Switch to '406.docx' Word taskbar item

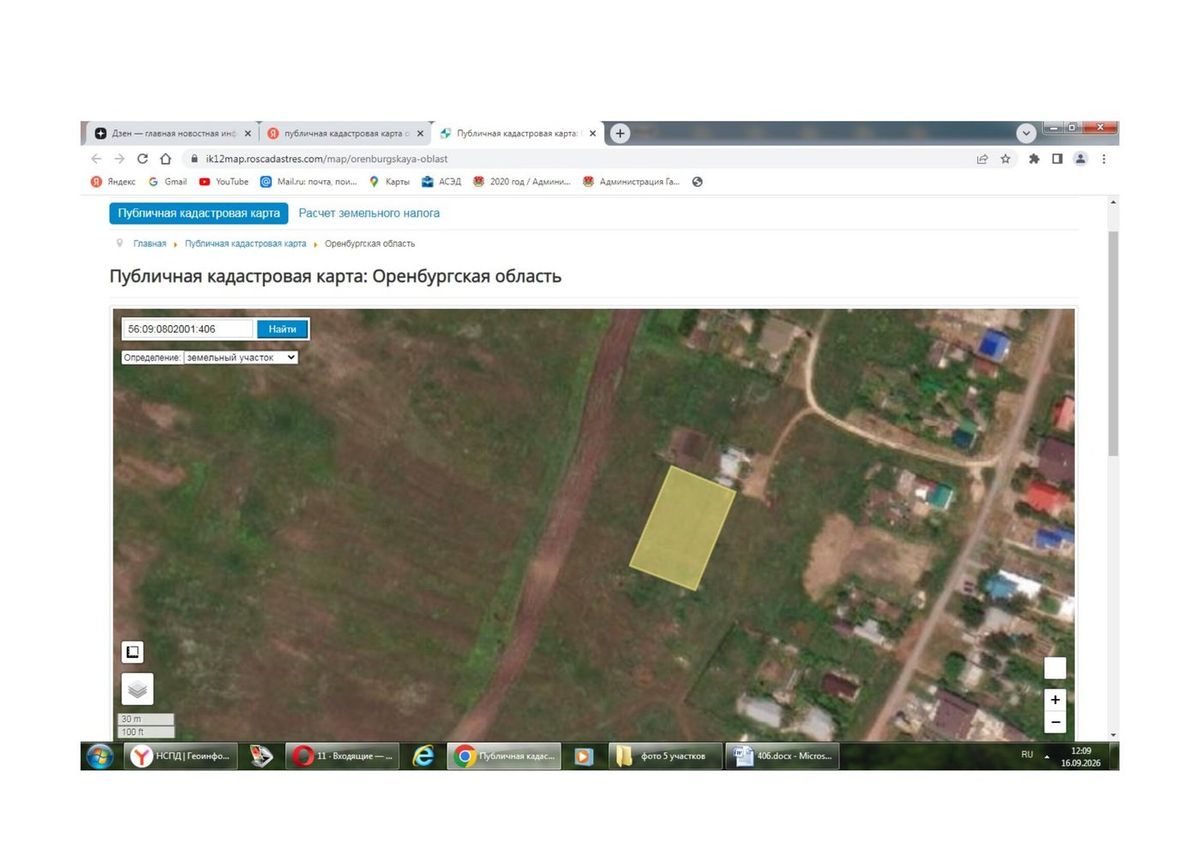pos(784,756)
